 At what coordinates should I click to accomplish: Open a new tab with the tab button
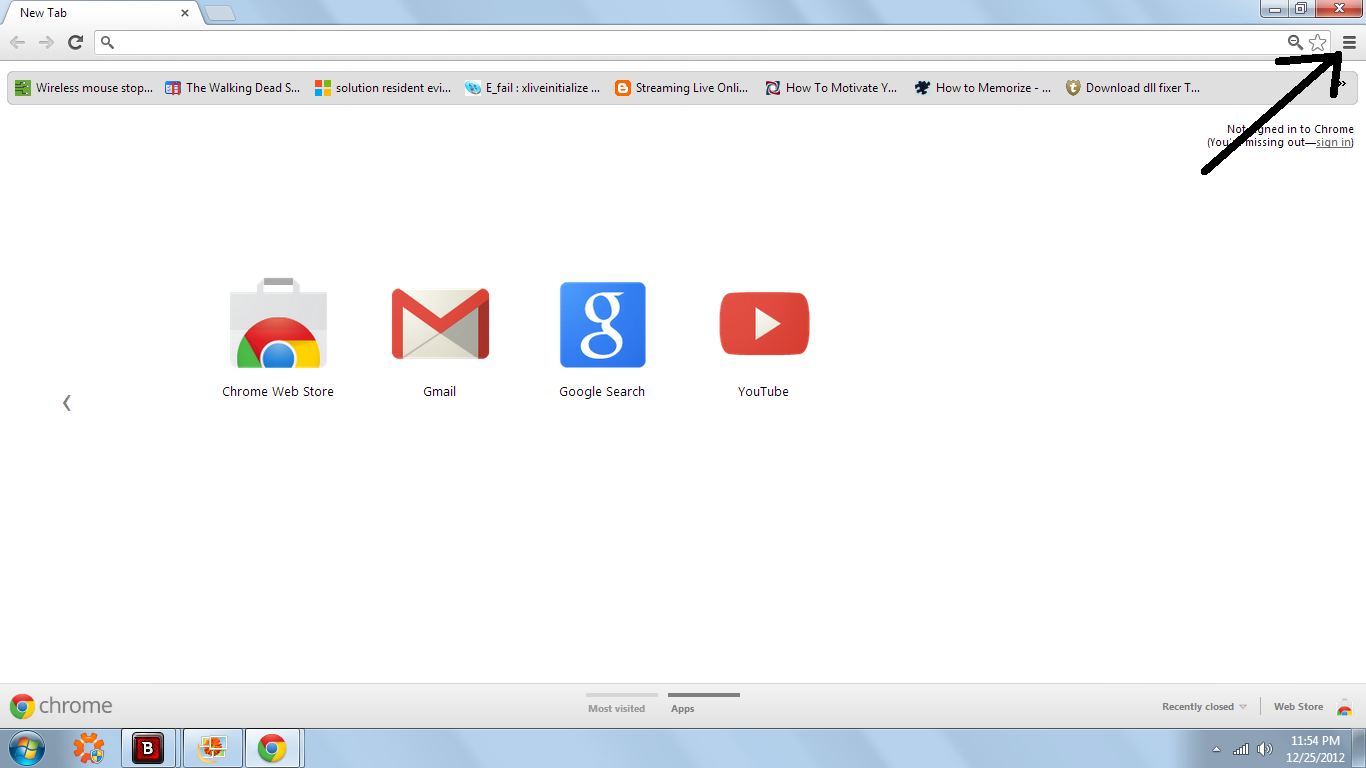[219, 13]
